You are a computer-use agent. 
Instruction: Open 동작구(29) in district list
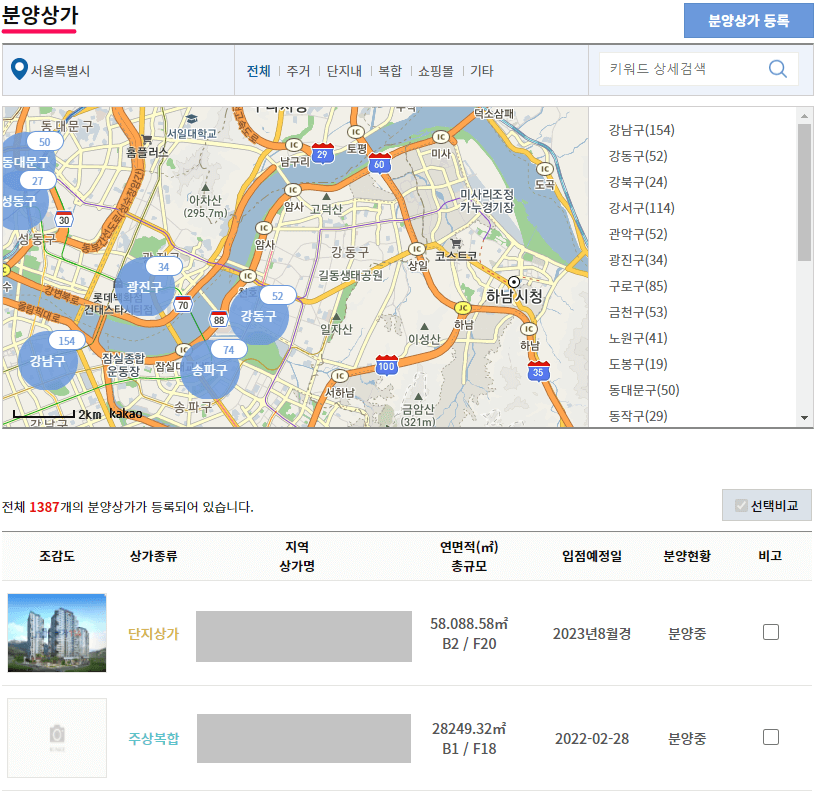point(638,416)
